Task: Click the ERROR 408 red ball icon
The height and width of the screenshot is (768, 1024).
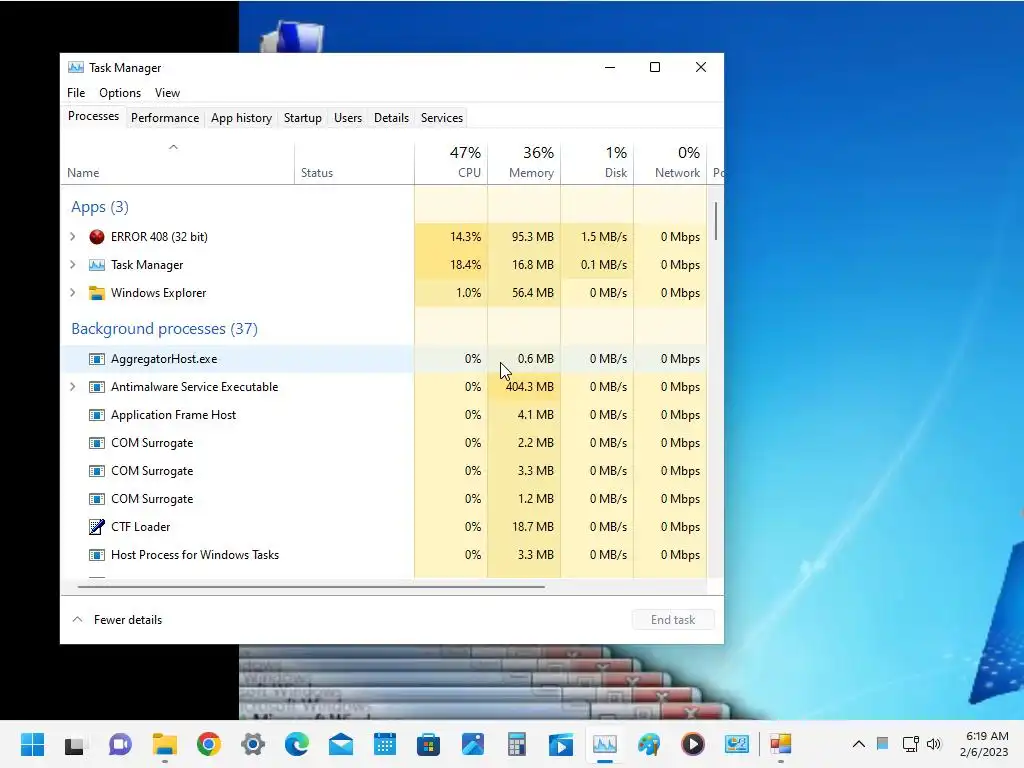Action: 97,237
